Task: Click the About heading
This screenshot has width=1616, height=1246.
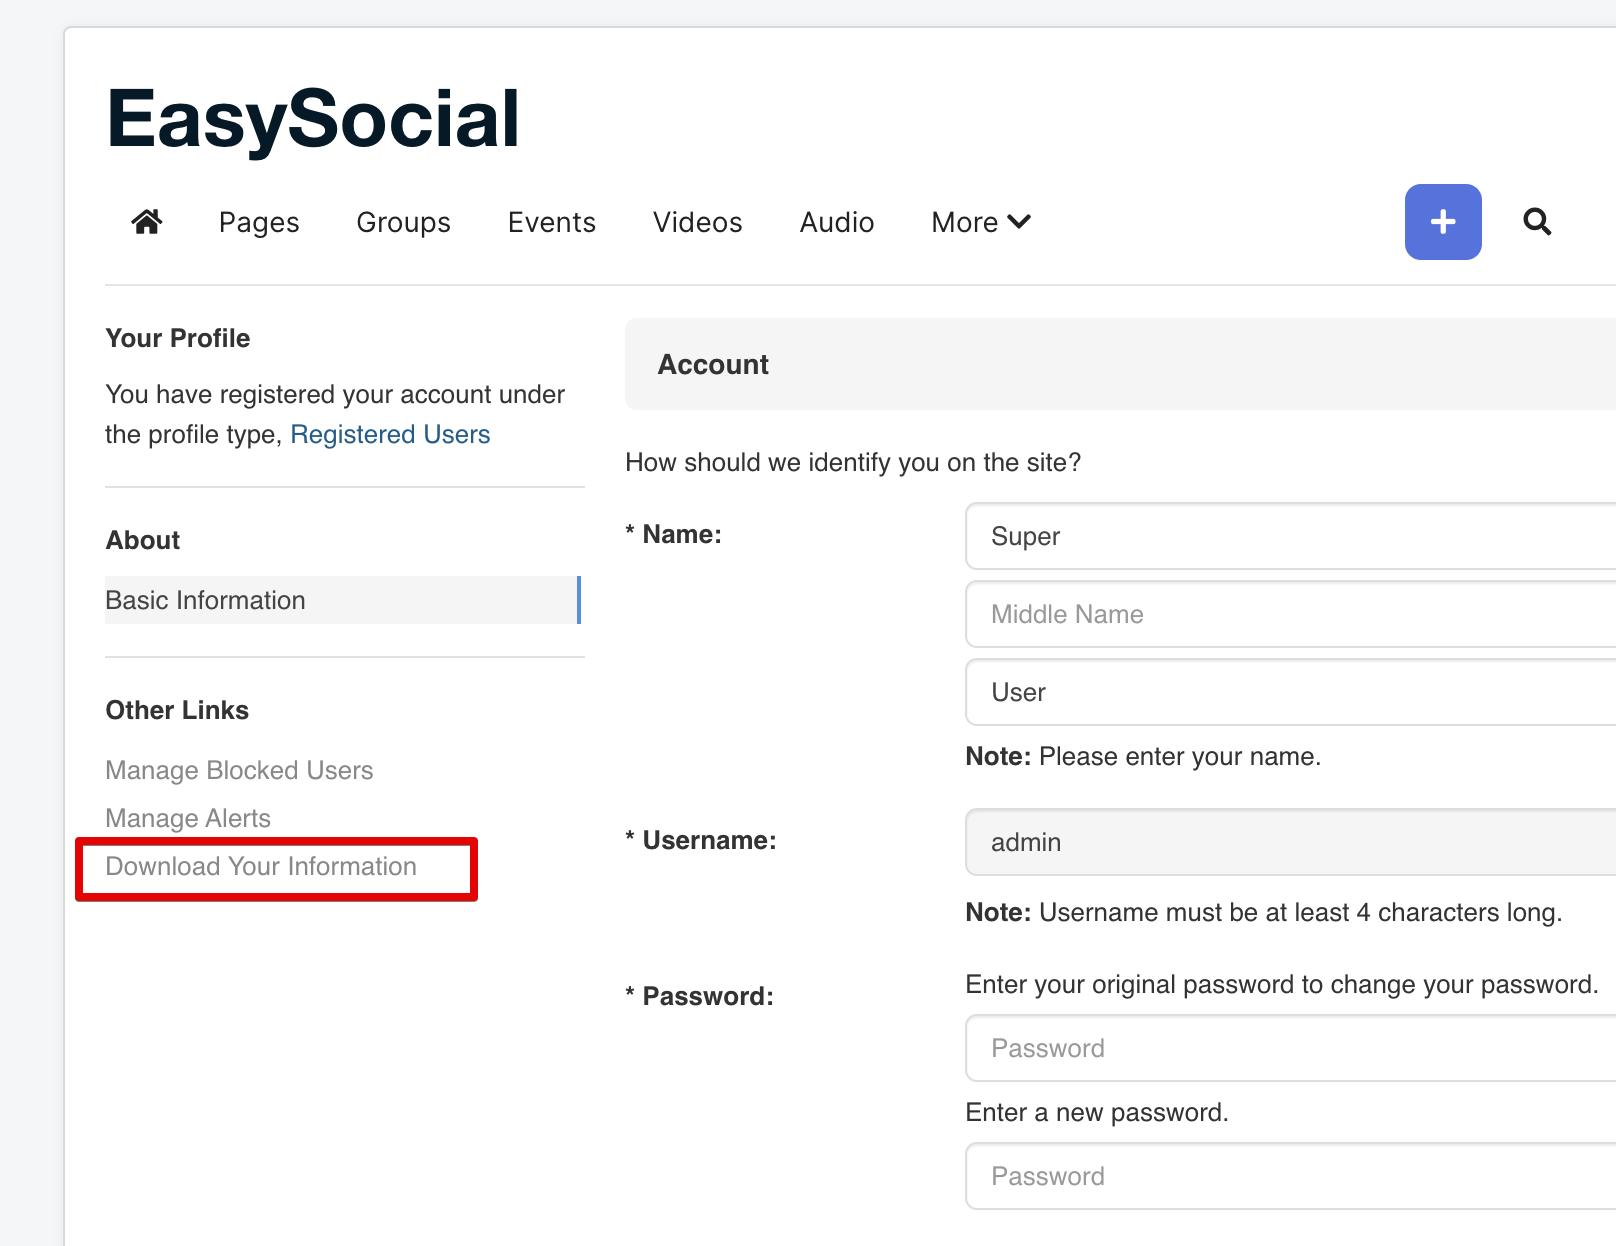Action: coord(143,540)
